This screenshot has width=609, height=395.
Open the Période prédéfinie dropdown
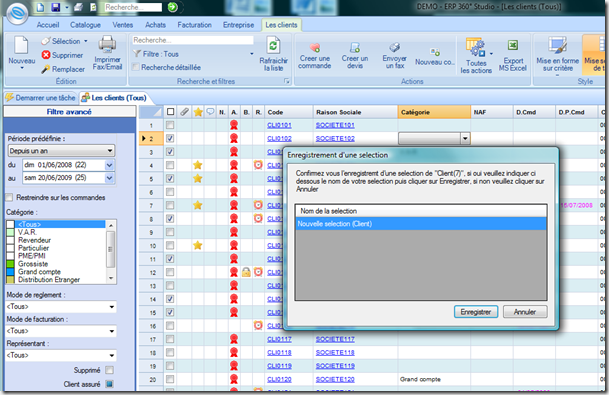[61, 151]
